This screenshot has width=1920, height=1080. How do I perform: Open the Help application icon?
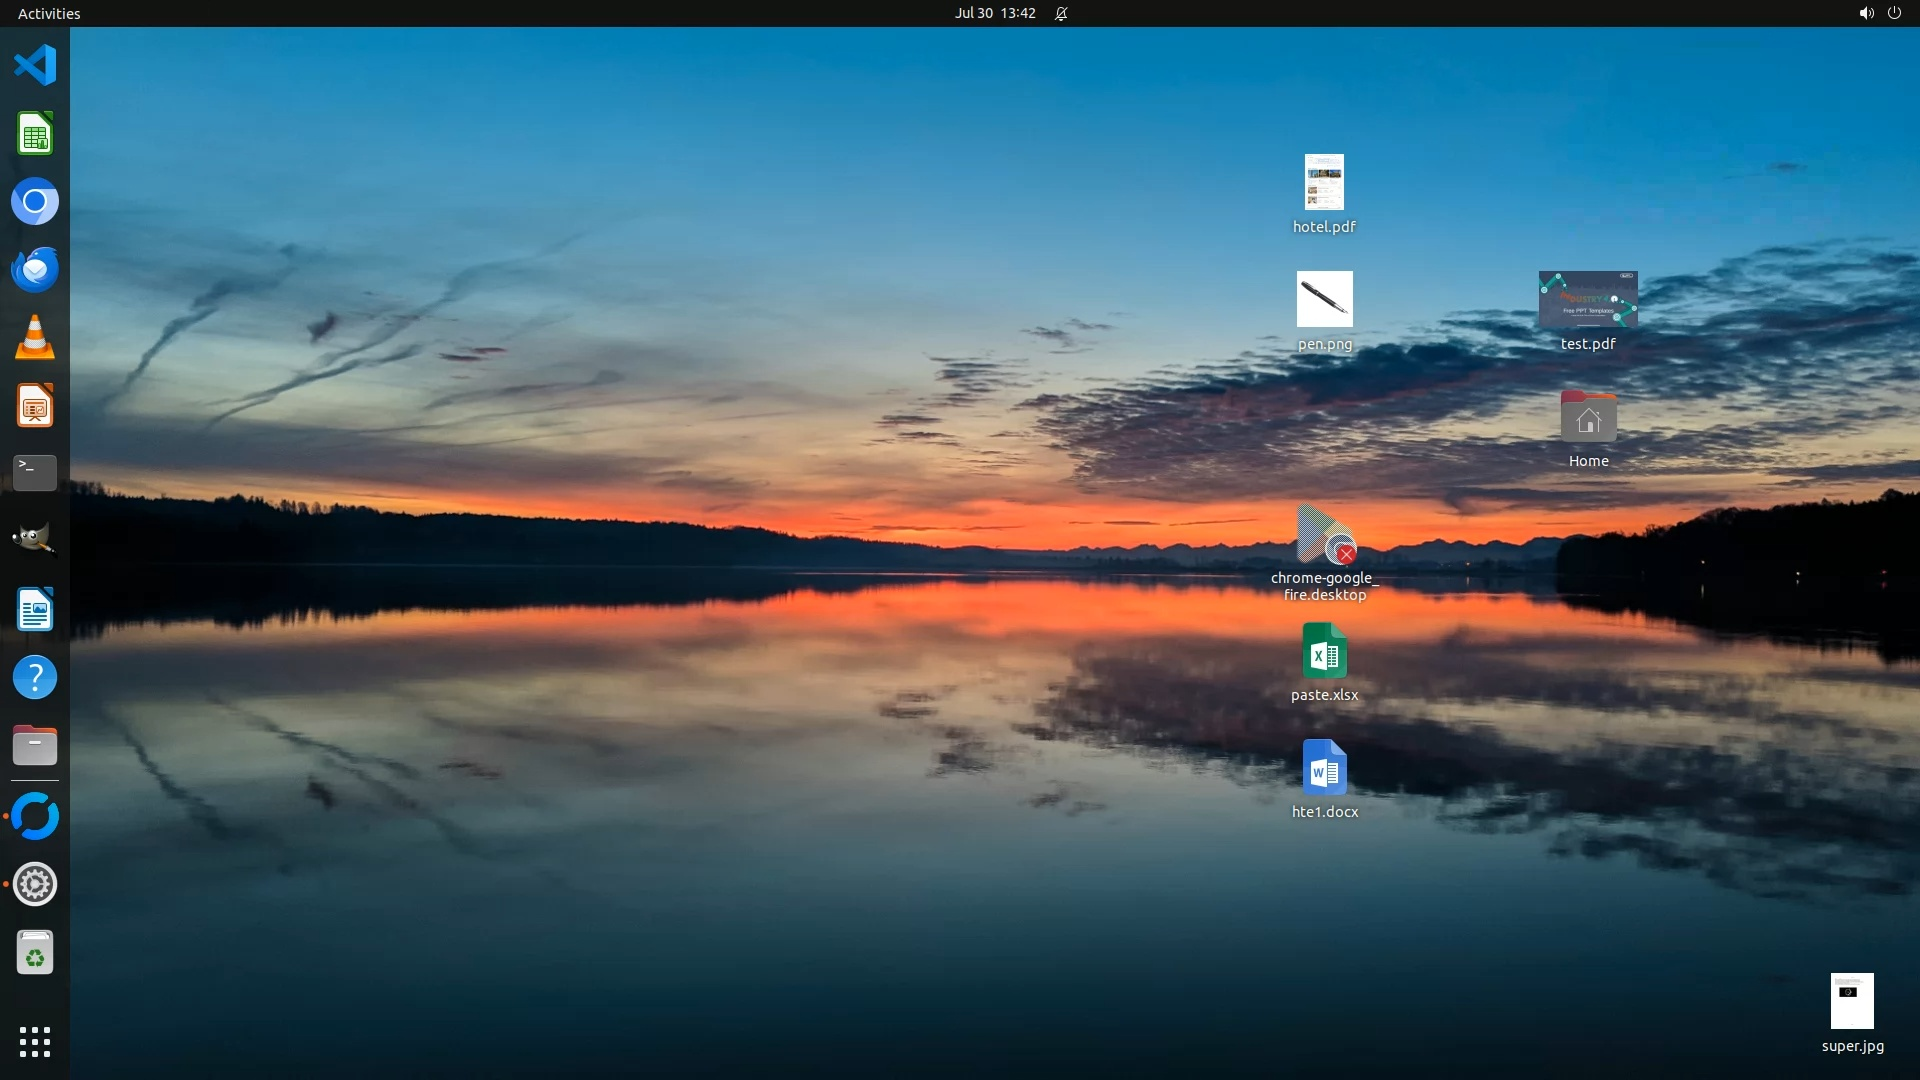click(x=35, y=678)
